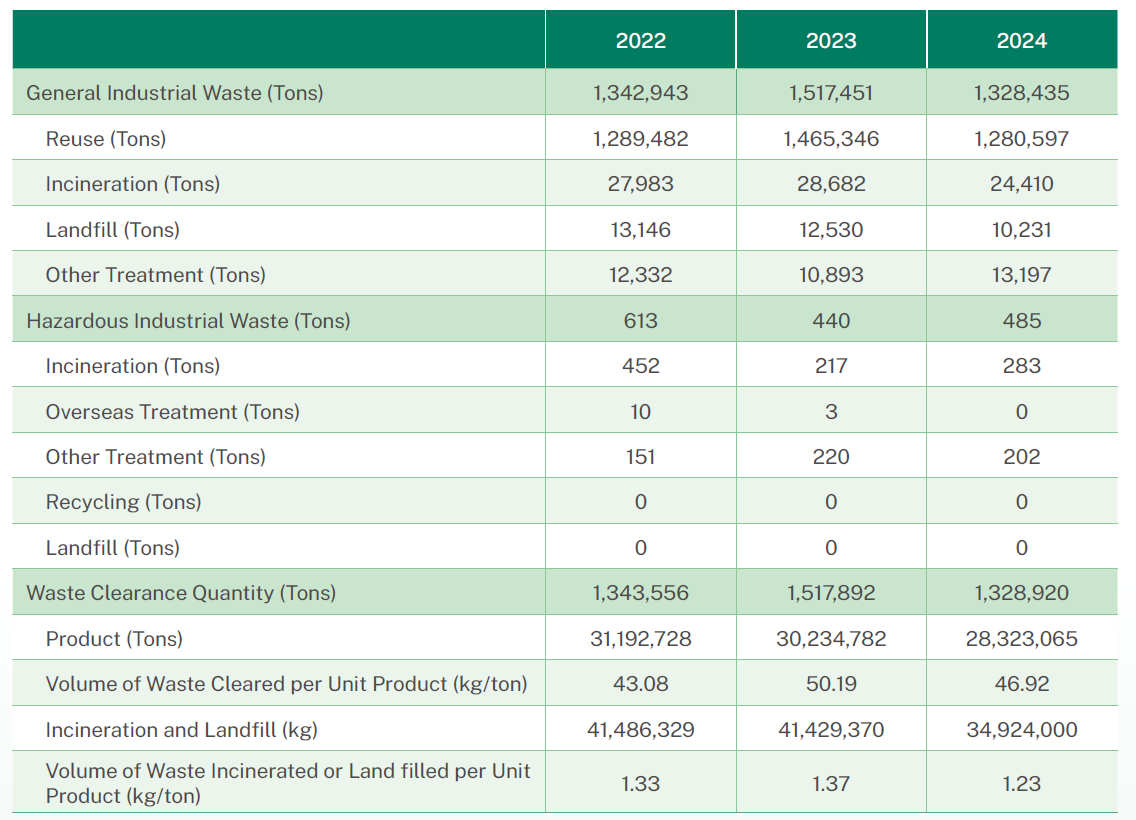Select the 2023 column header
Image resolution: width=1136 pixels, height=820 pixels.
(831, 41)
